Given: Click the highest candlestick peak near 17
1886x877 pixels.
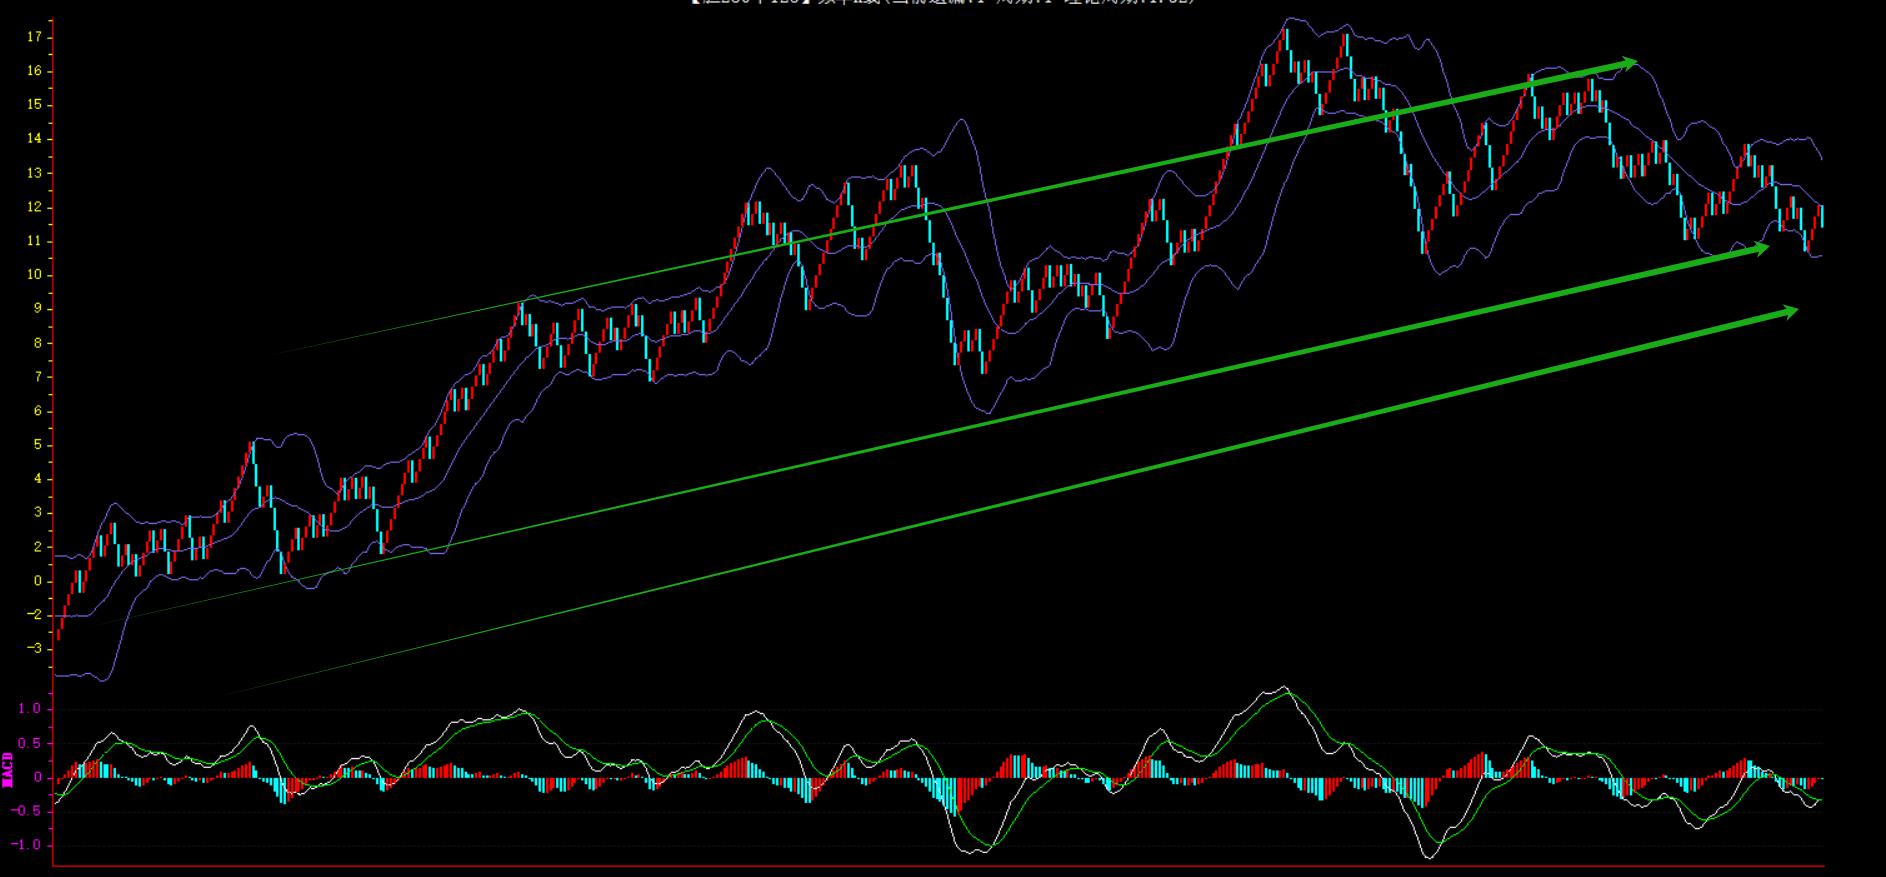Looking at the screenshot, I should pyautogui.click(x=1286, y=32).
